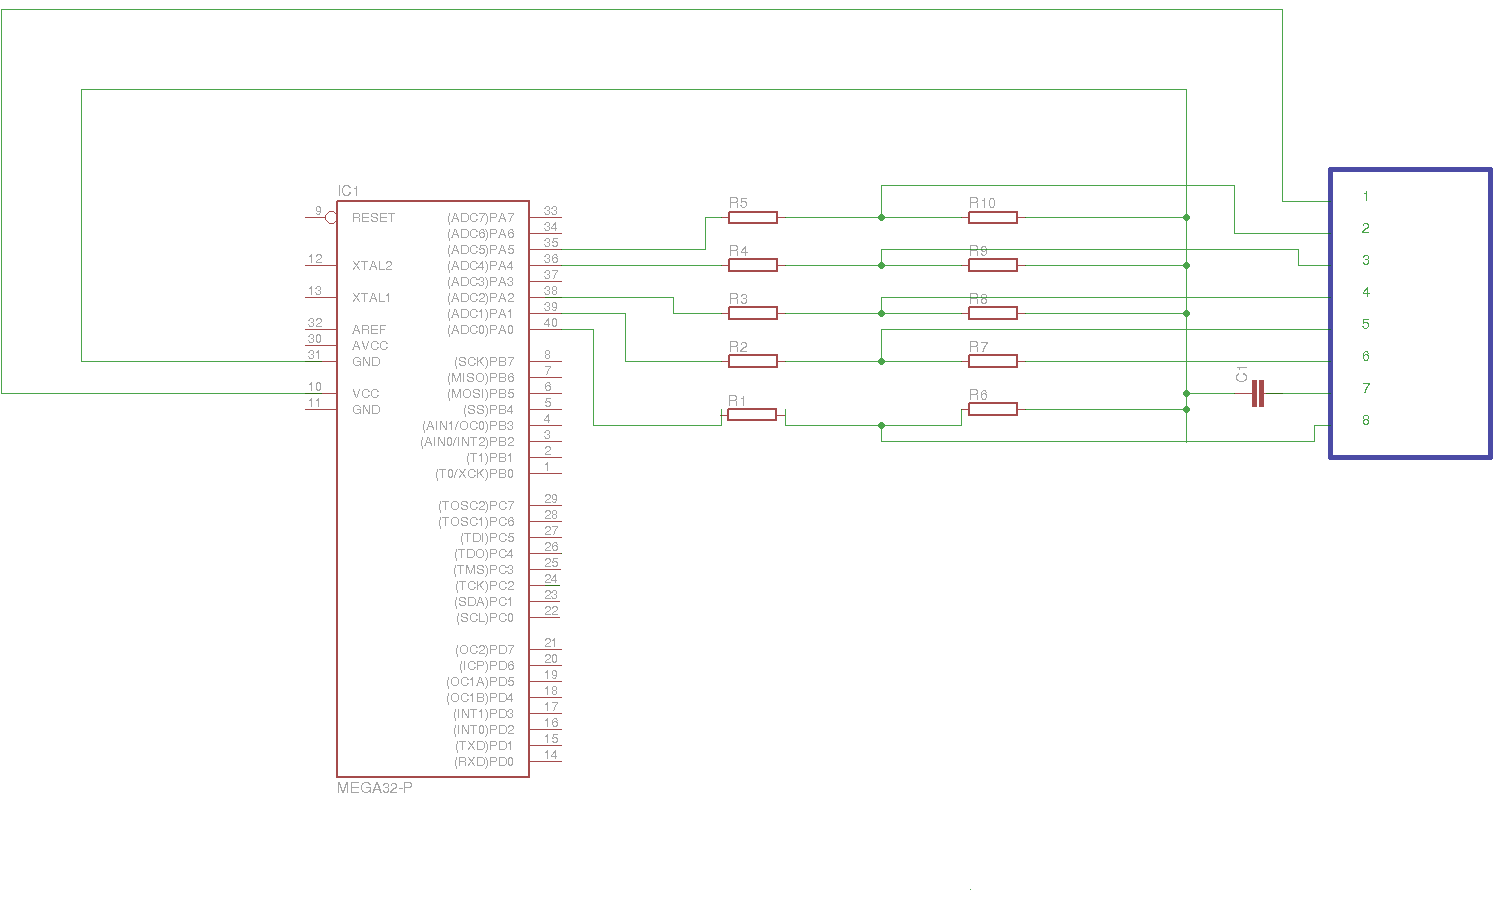Click the AVCC pin label
This screenshot has height=919, width=1494.
tap(370, 346)
